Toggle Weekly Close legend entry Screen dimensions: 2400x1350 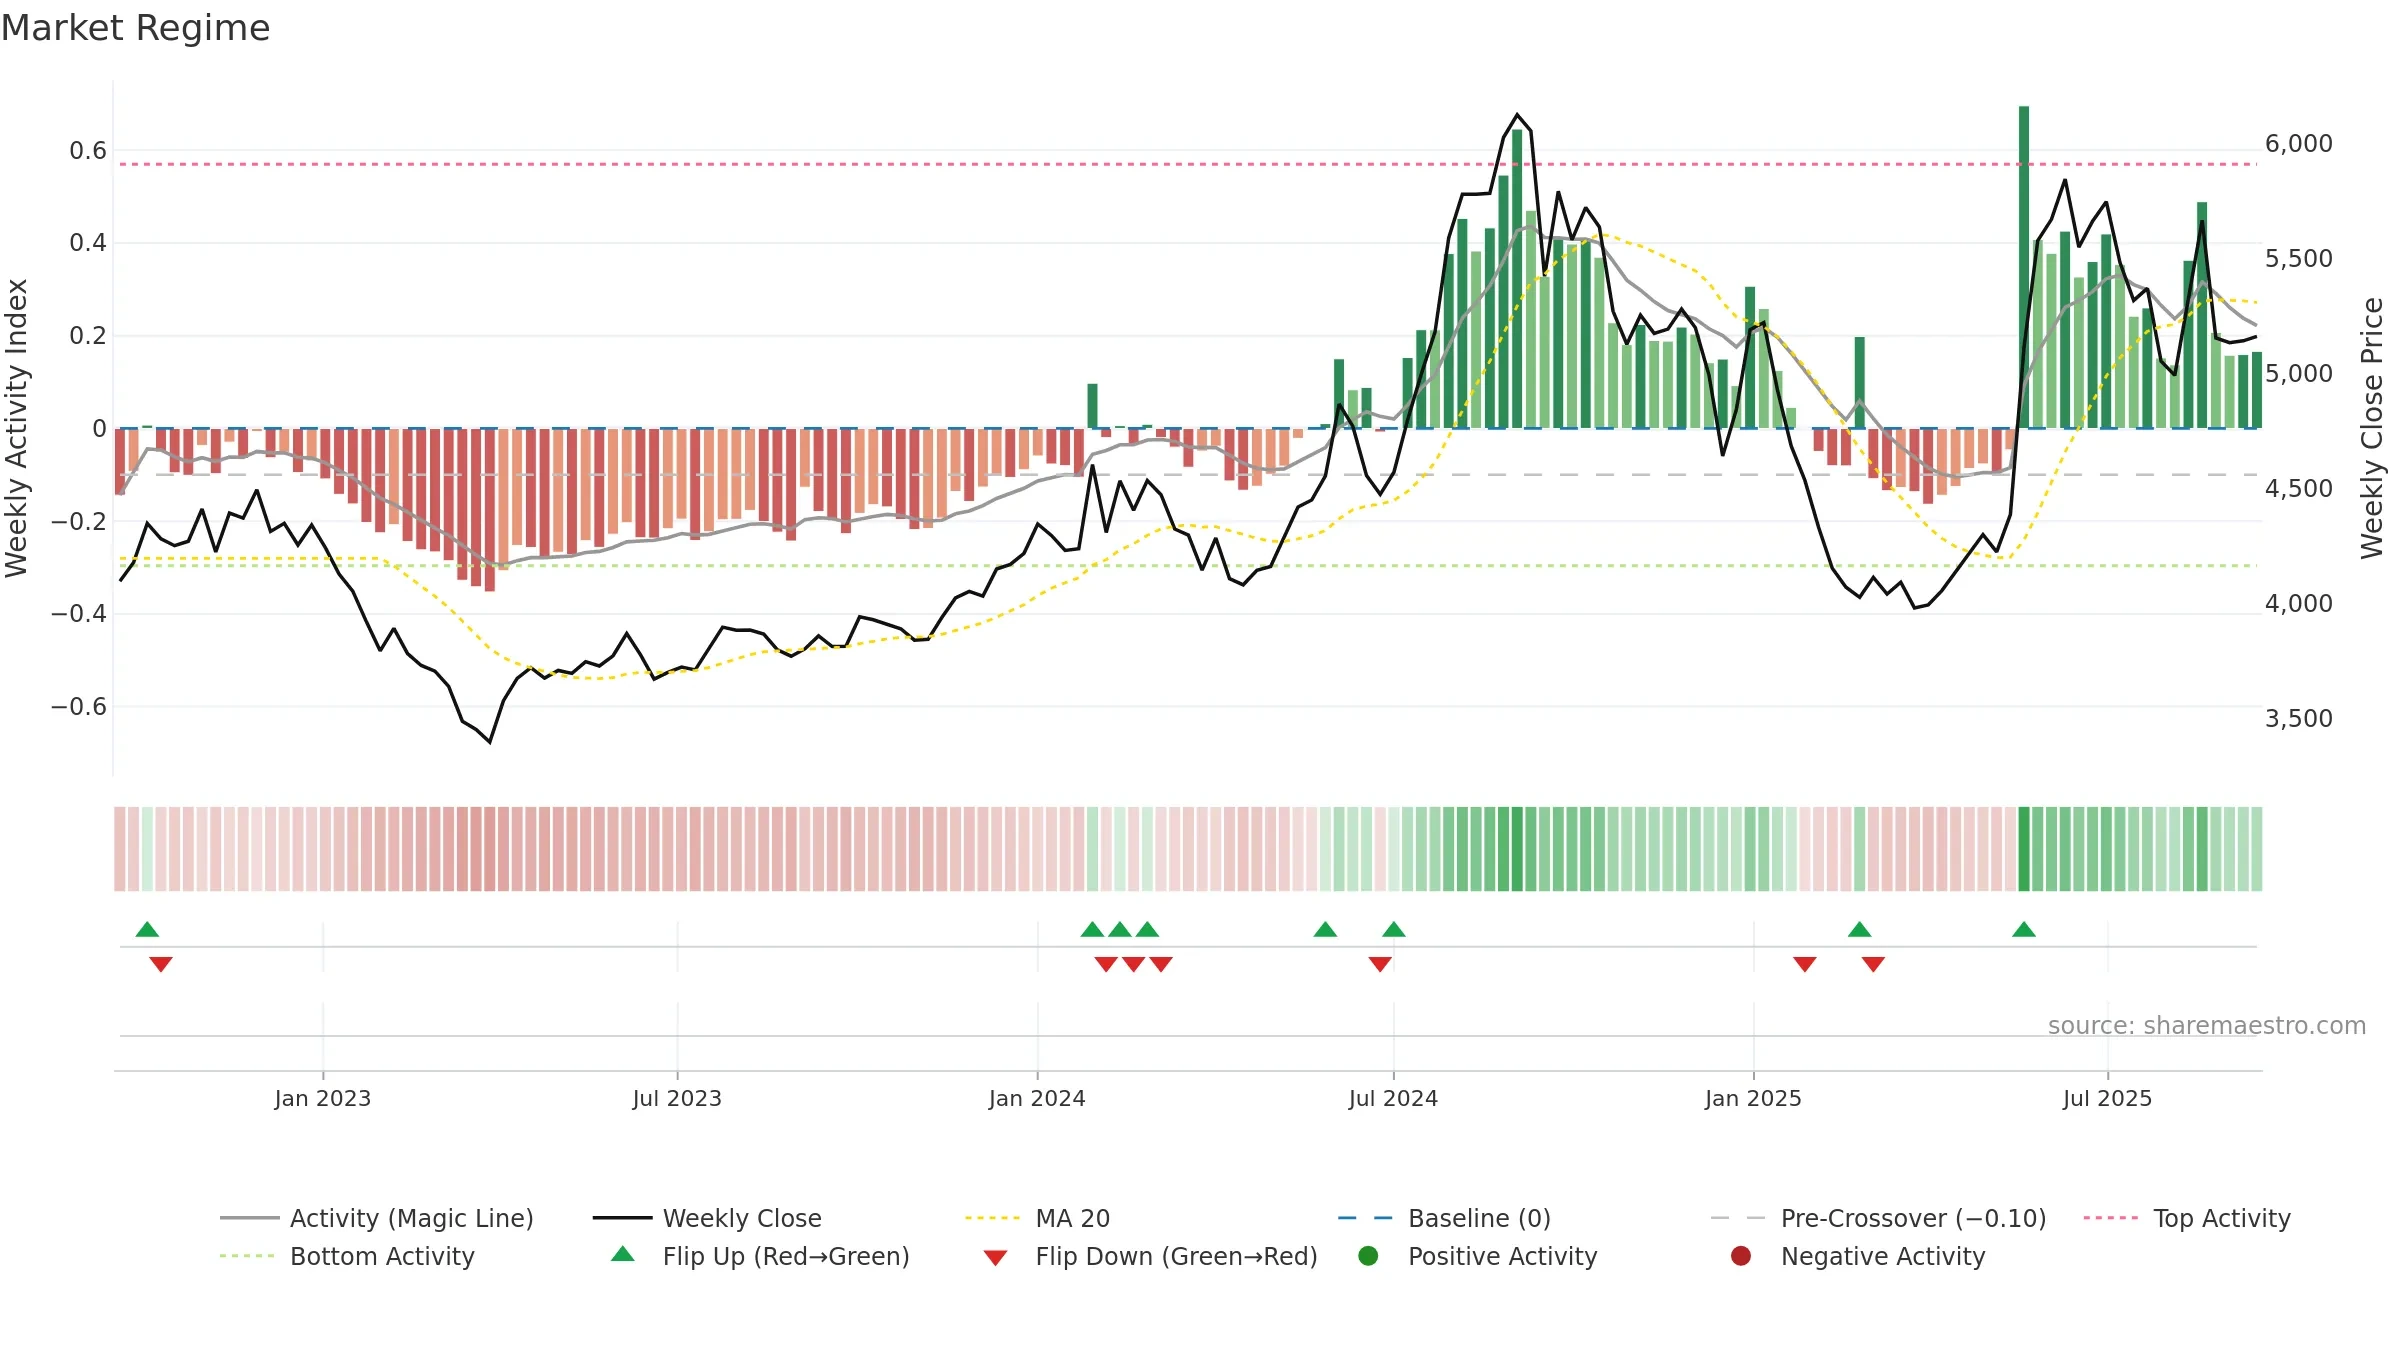(x=707, y=1218)
